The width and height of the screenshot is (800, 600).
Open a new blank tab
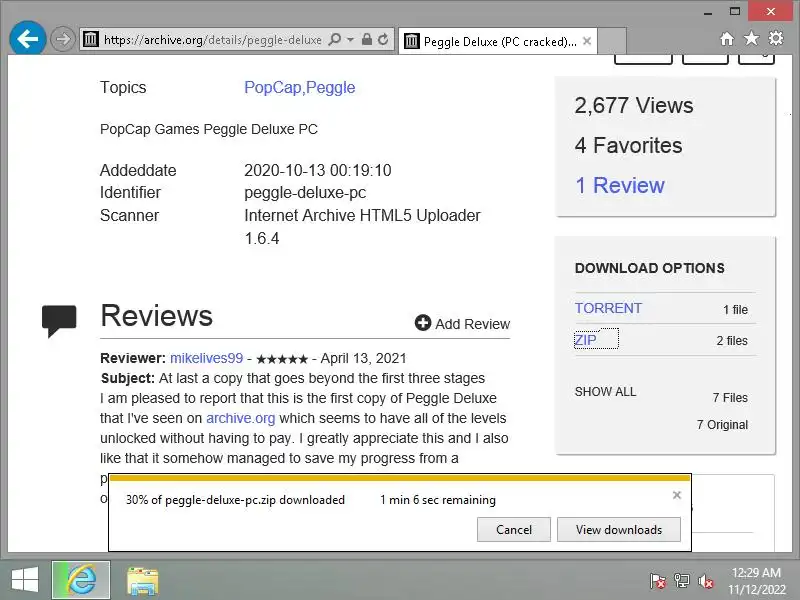click(x=612, y=41)
